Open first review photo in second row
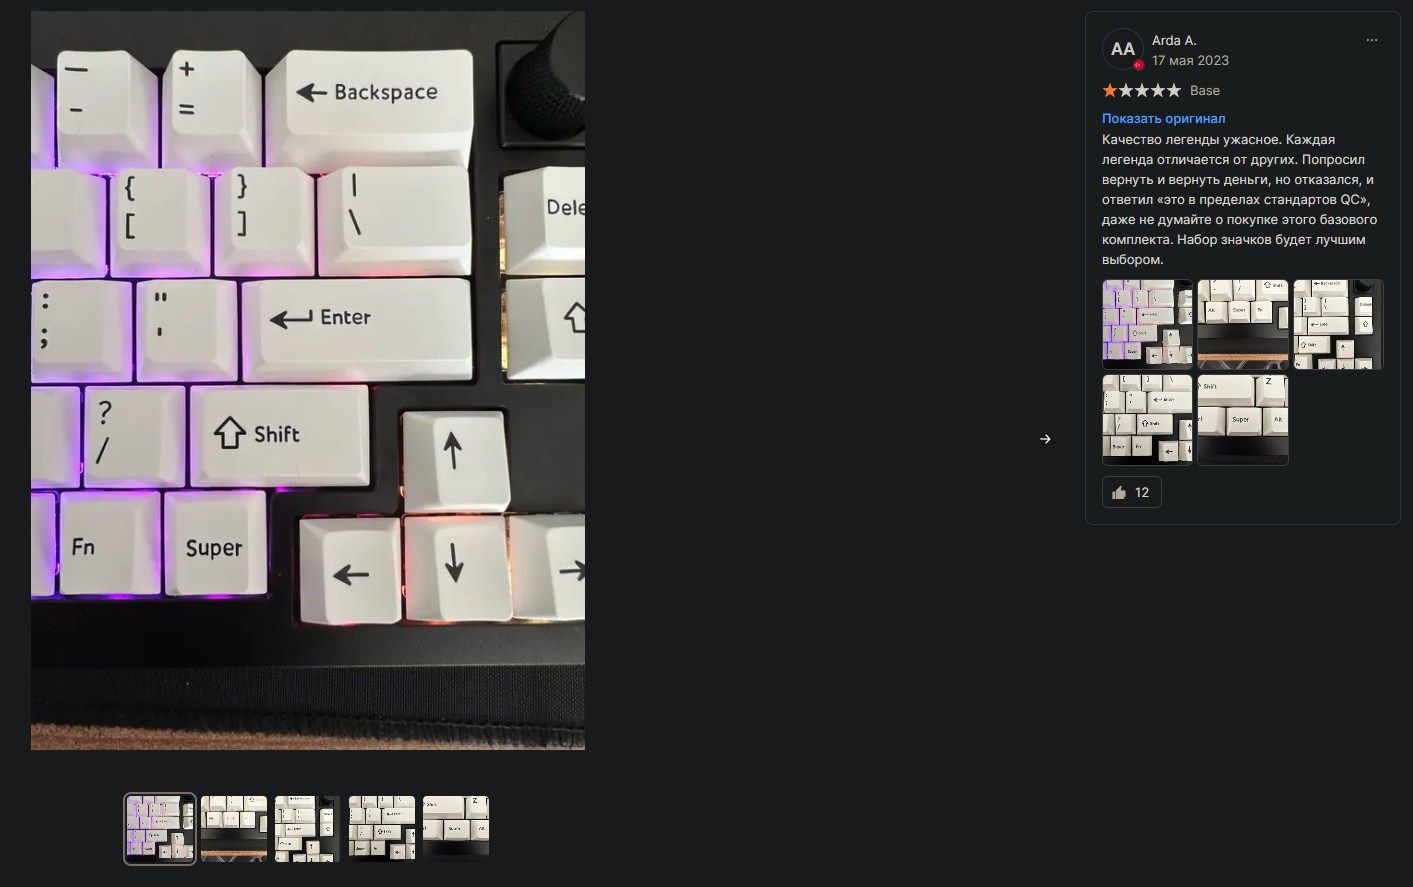 pos(1147,420)
